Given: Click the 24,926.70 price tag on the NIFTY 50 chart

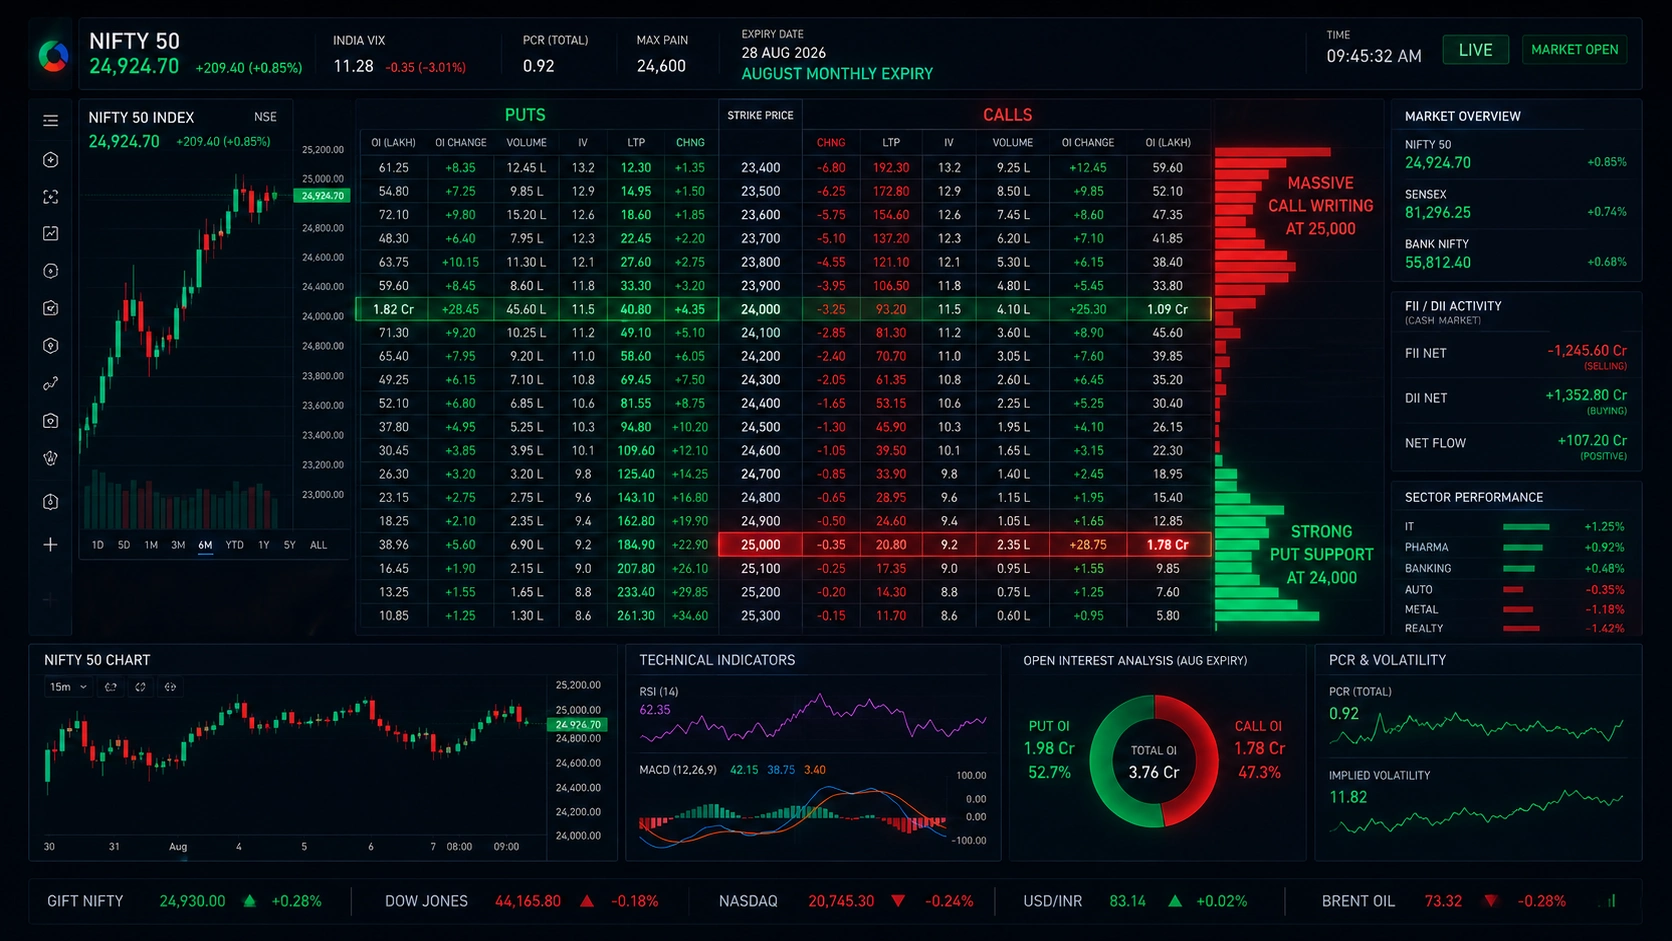Looking at the screenshot, I should (x=578, y=724).
